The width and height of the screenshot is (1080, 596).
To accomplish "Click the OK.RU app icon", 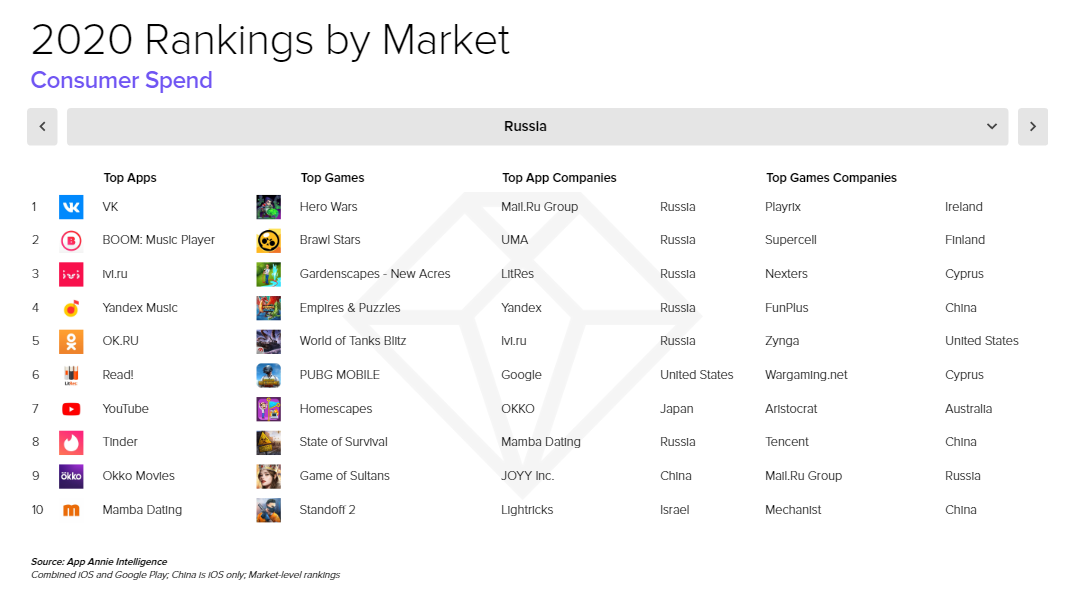I will pyautogui.click(x=71, y=341).
